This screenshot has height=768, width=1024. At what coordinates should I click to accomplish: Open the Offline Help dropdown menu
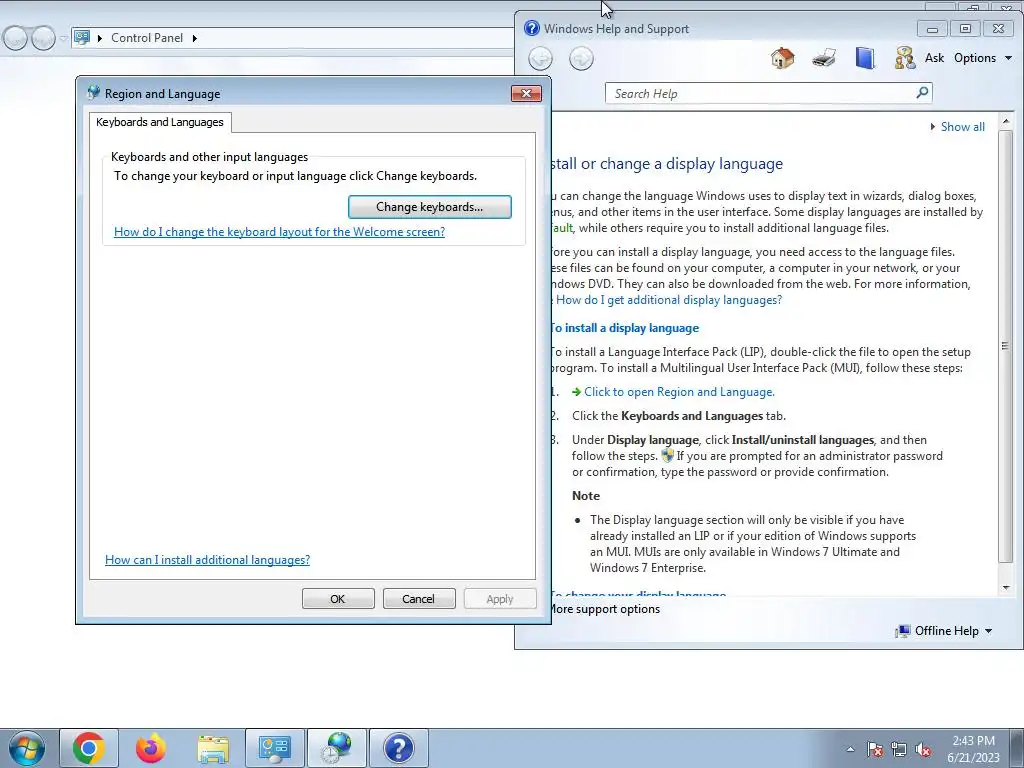953,631
